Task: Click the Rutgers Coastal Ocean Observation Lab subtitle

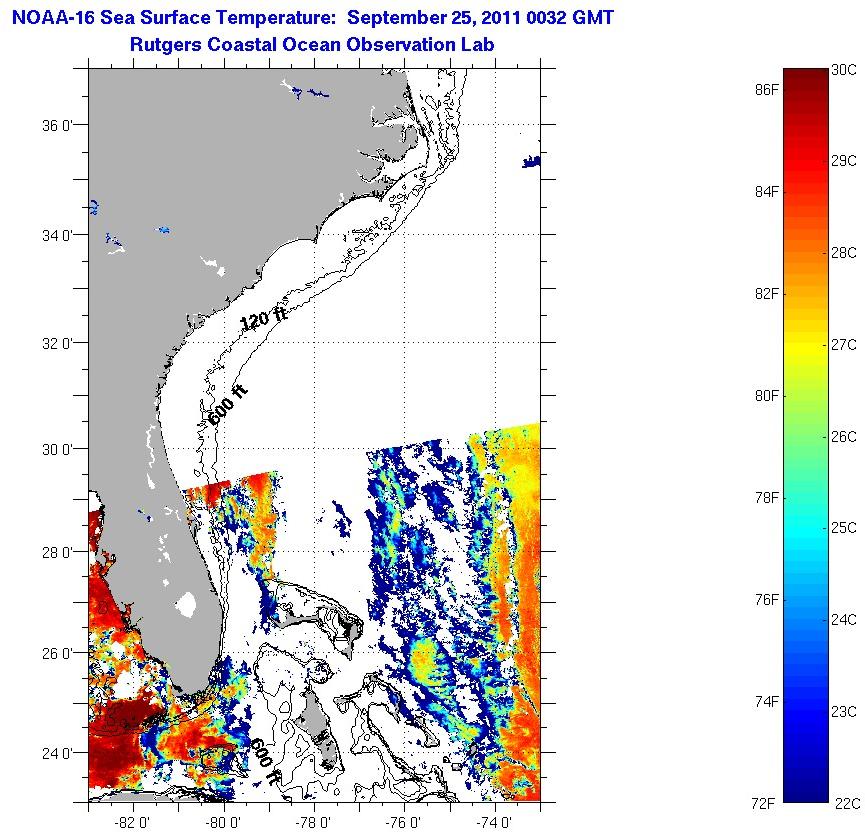Action: pos(312,45)
